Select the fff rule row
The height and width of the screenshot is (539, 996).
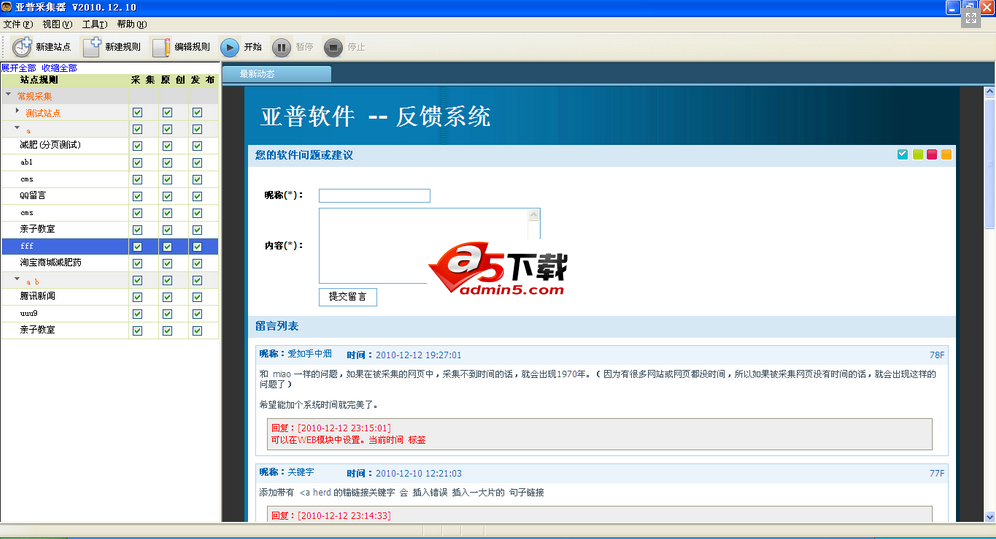[109, 246]
